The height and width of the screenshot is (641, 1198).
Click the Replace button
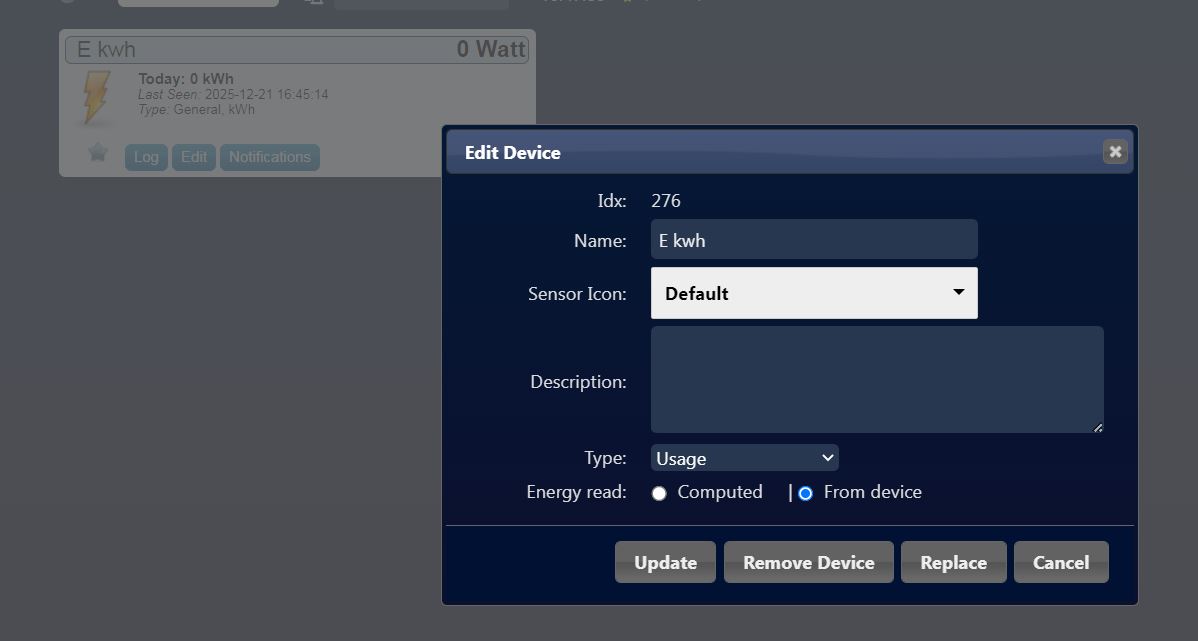click(953, 562)
